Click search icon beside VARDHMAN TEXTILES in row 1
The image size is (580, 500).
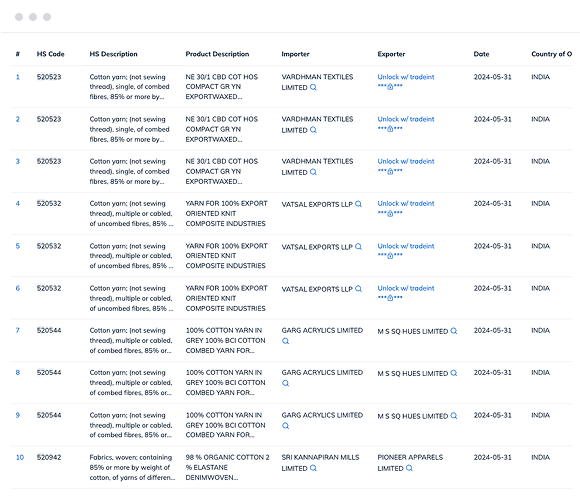pyautogui.click(x=313, y=87)
